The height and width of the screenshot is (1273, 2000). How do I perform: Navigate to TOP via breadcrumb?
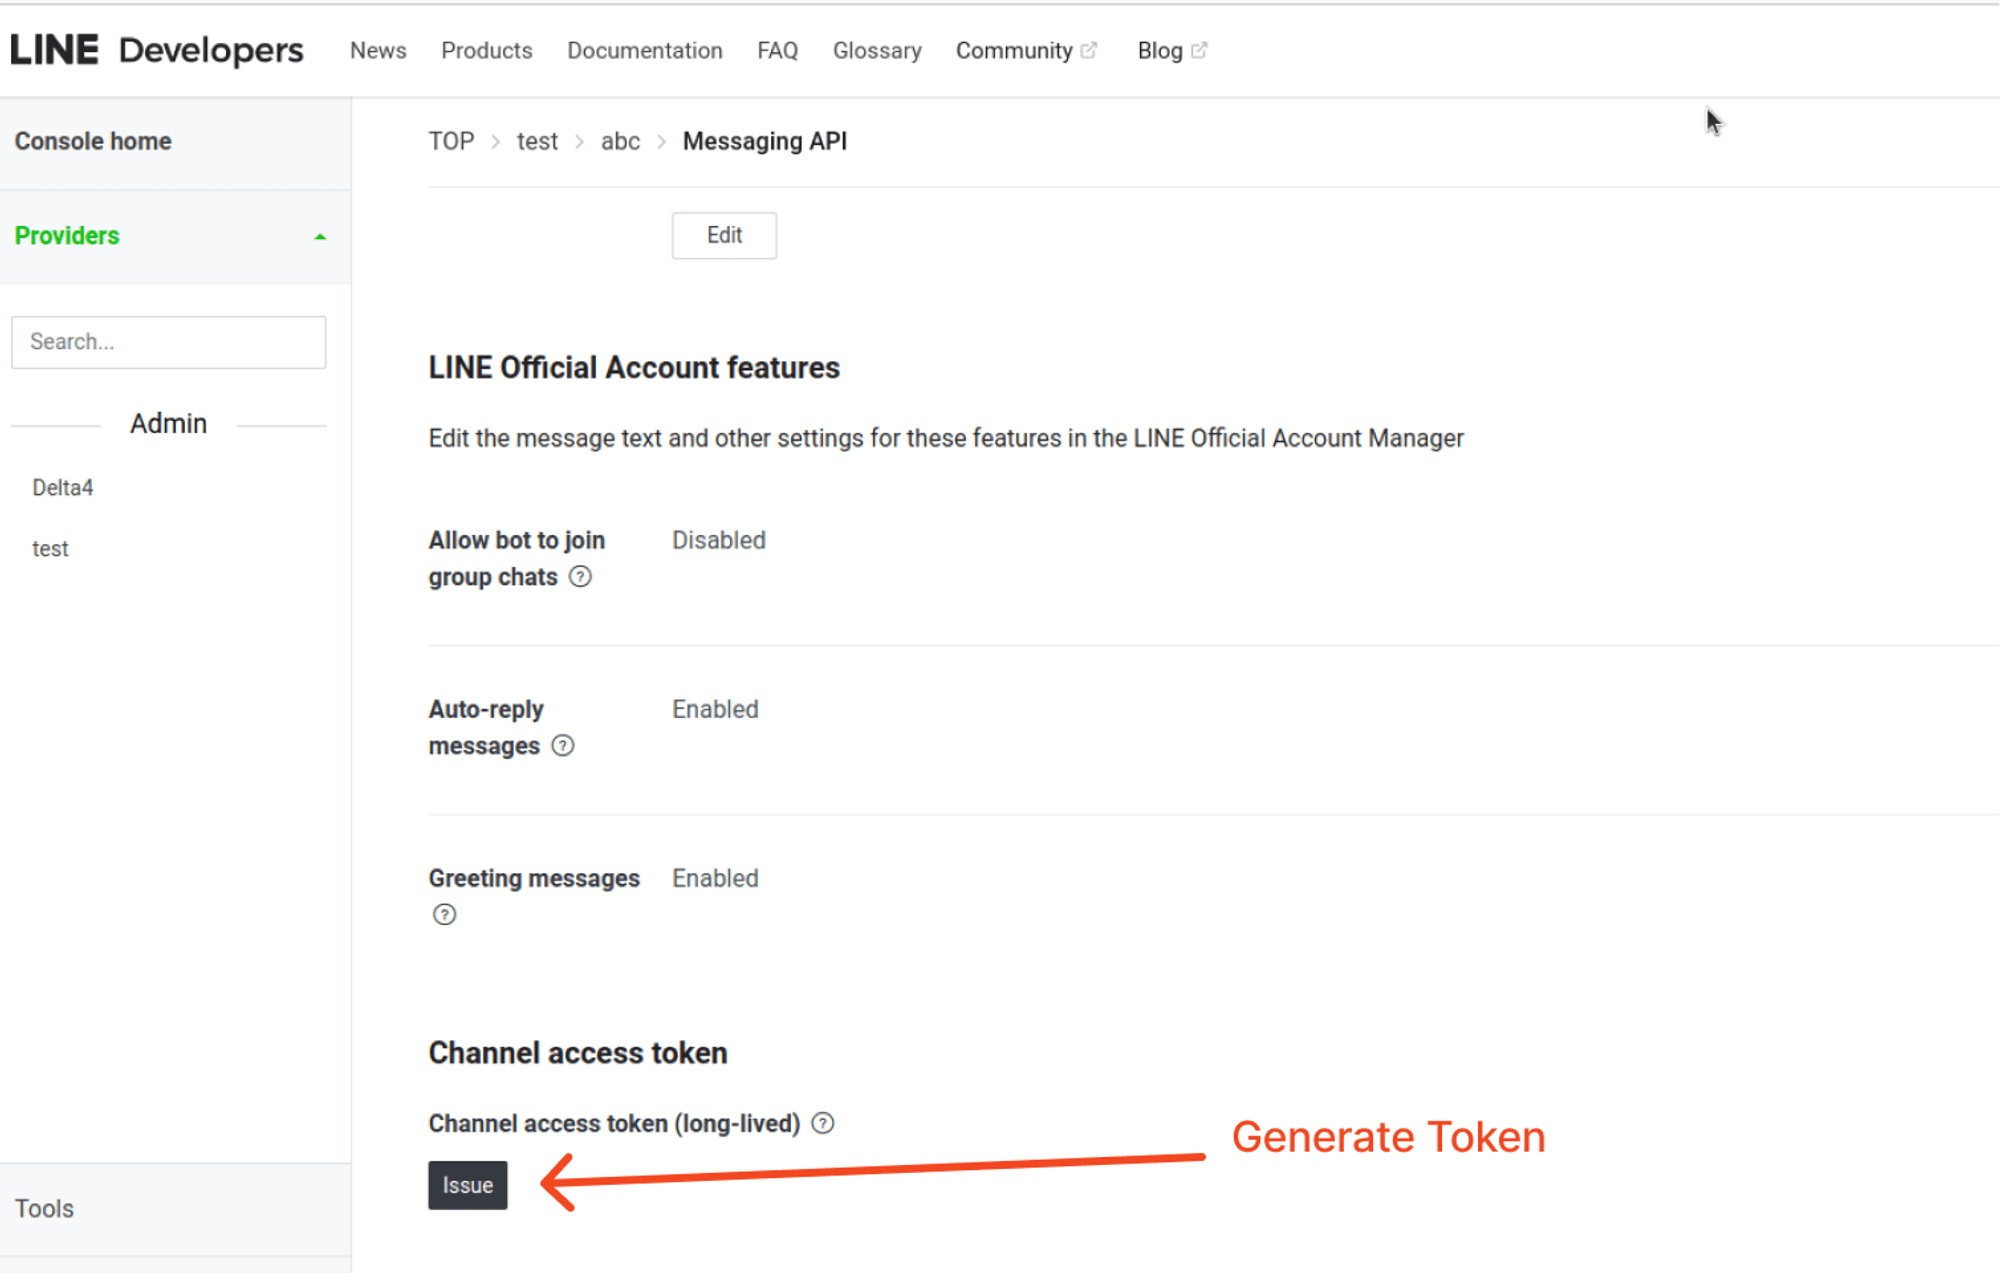point(451,141)
